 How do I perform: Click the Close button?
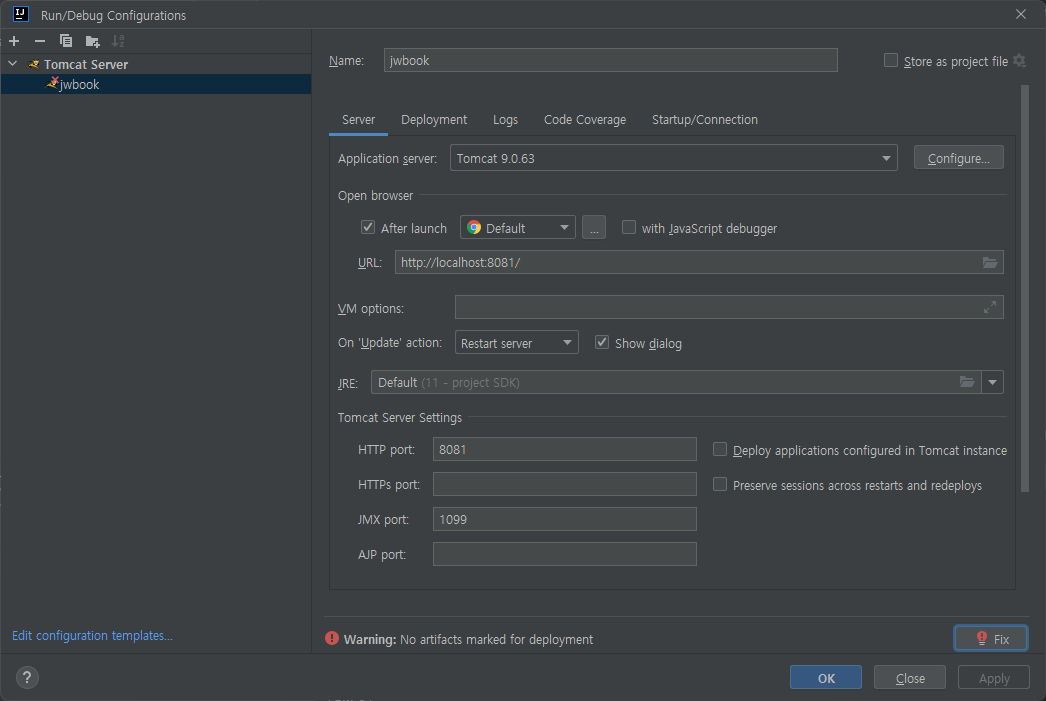click(x=910, y=678)
